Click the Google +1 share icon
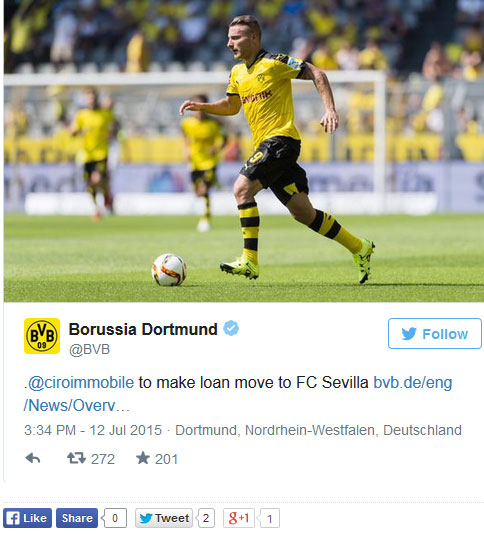The height and width of the screenshot is (536, 484). click(x=239, y=518)
